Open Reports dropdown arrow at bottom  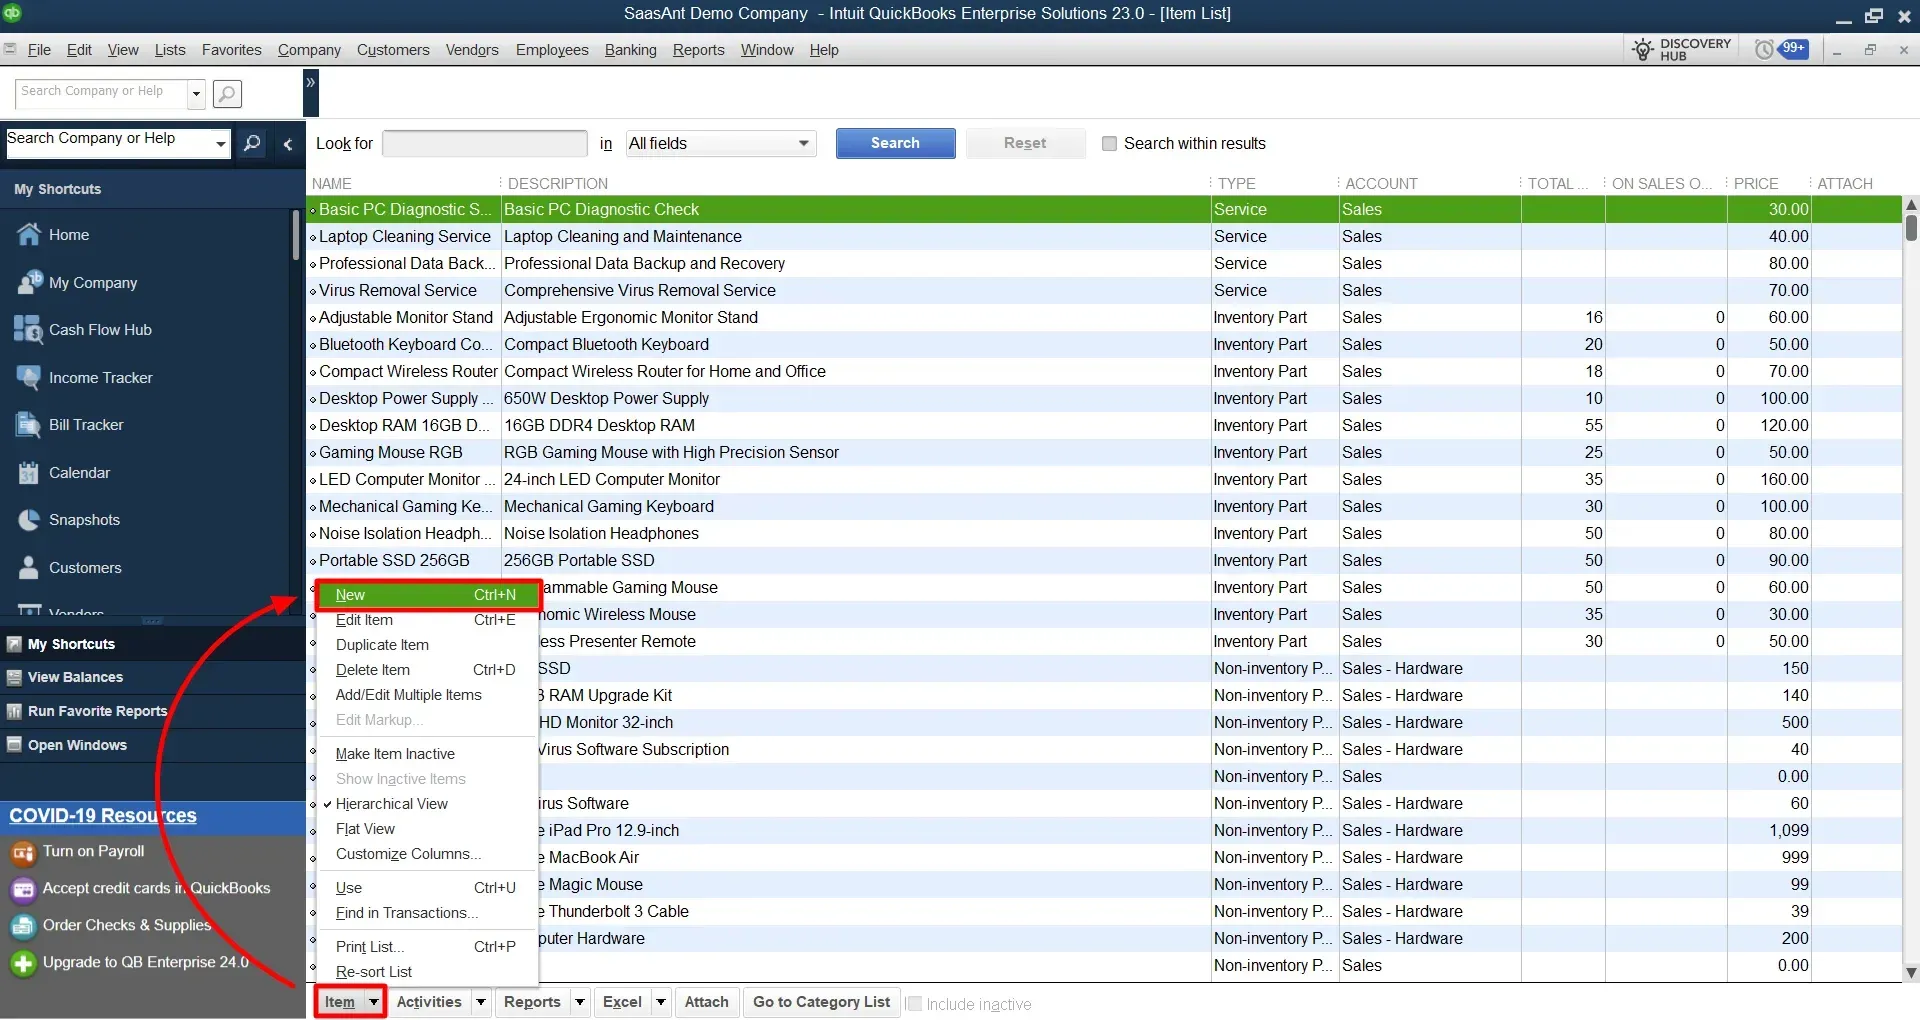point(580,1002)
